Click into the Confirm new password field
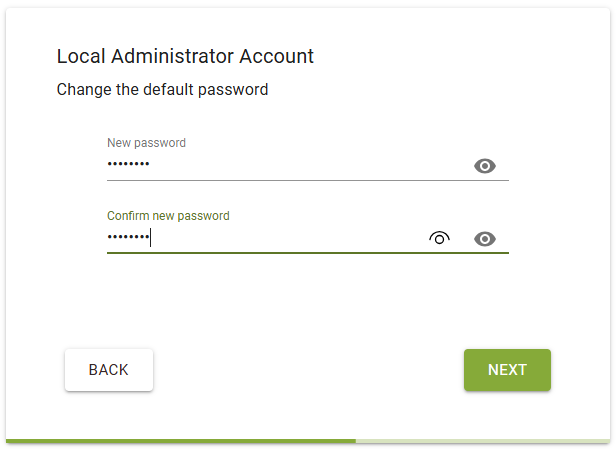Image resolution: width=616 pixels, height=449 pixels. point(280,238)
